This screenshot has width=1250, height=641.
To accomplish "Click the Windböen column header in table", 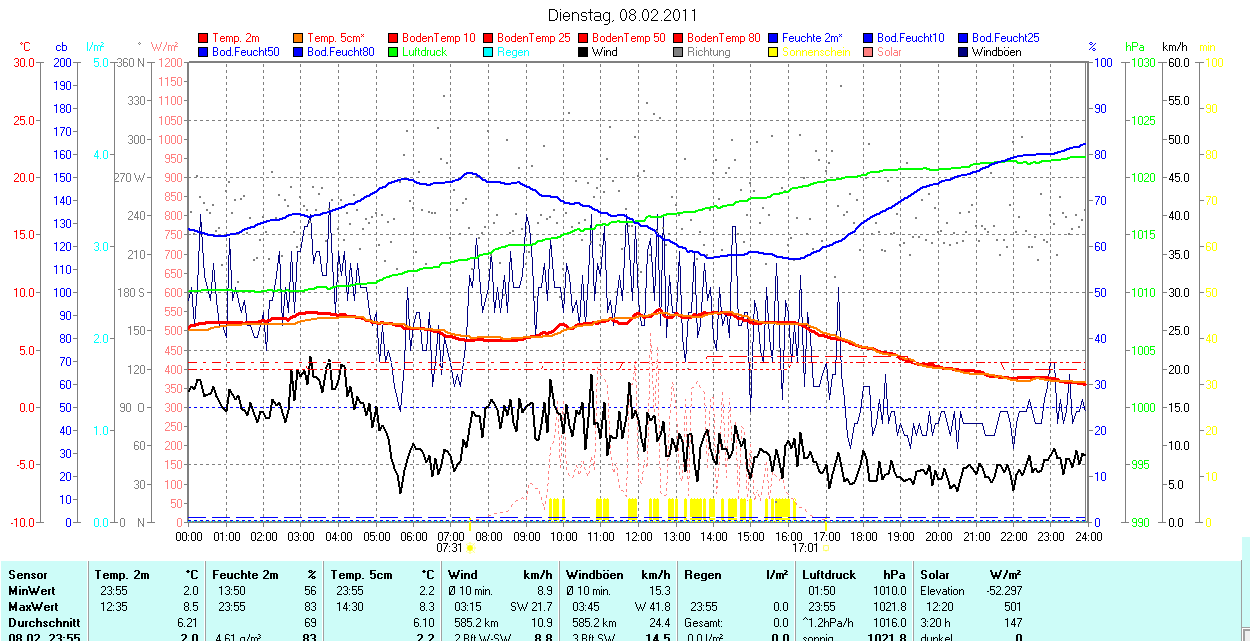I will pyautogui.click(x=594, y=575).
